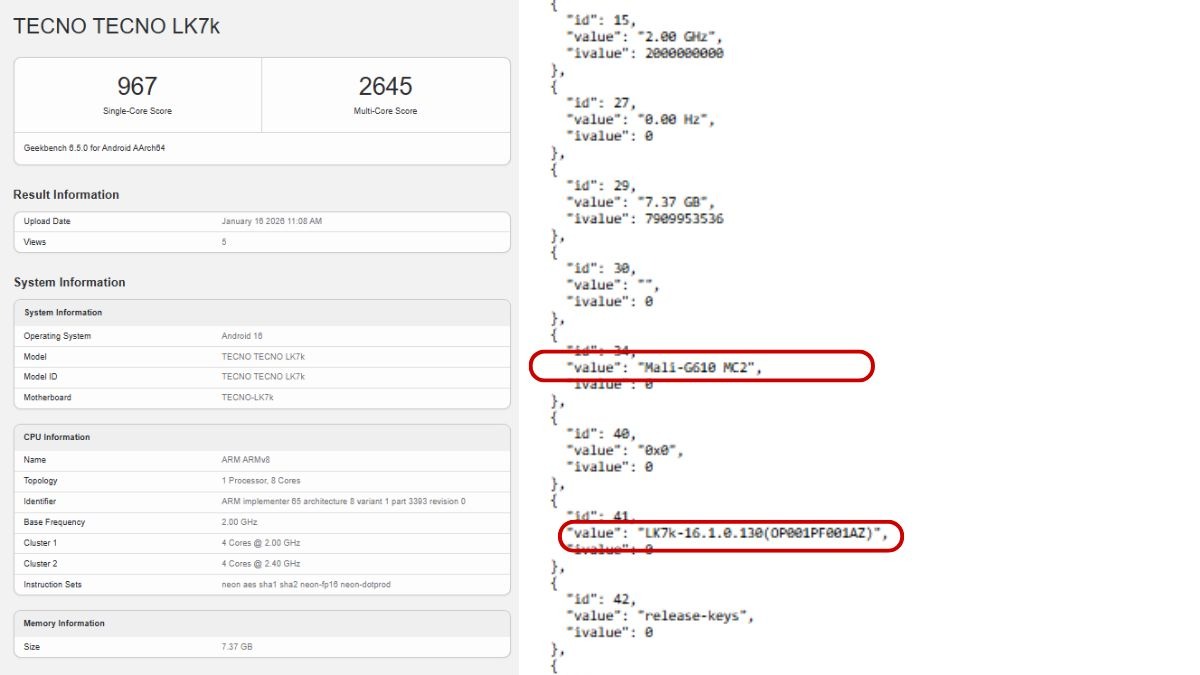The image size is (1200, 675).
Task: Click the Upload Date label
Action: point(47,221)
